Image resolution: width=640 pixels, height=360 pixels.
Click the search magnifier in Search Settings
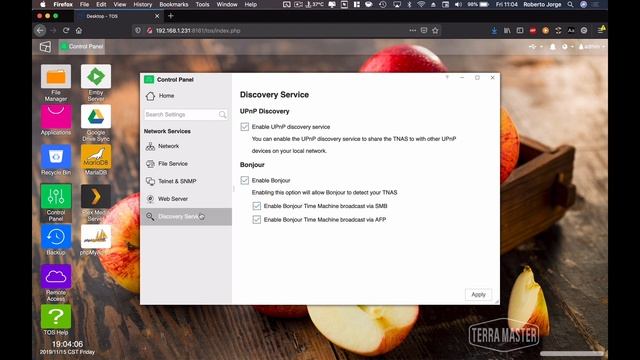222,115
